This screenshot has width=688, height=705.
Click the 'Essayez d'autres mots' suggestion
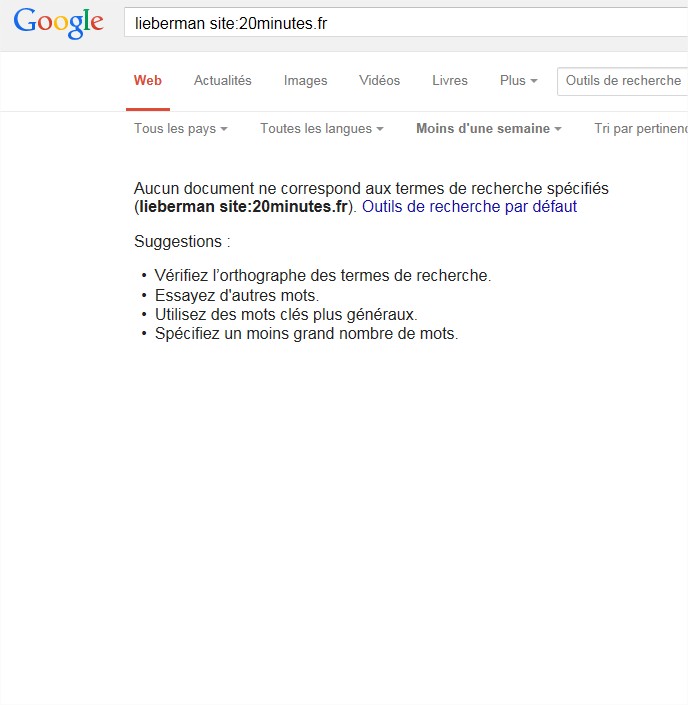coord(237,295)
